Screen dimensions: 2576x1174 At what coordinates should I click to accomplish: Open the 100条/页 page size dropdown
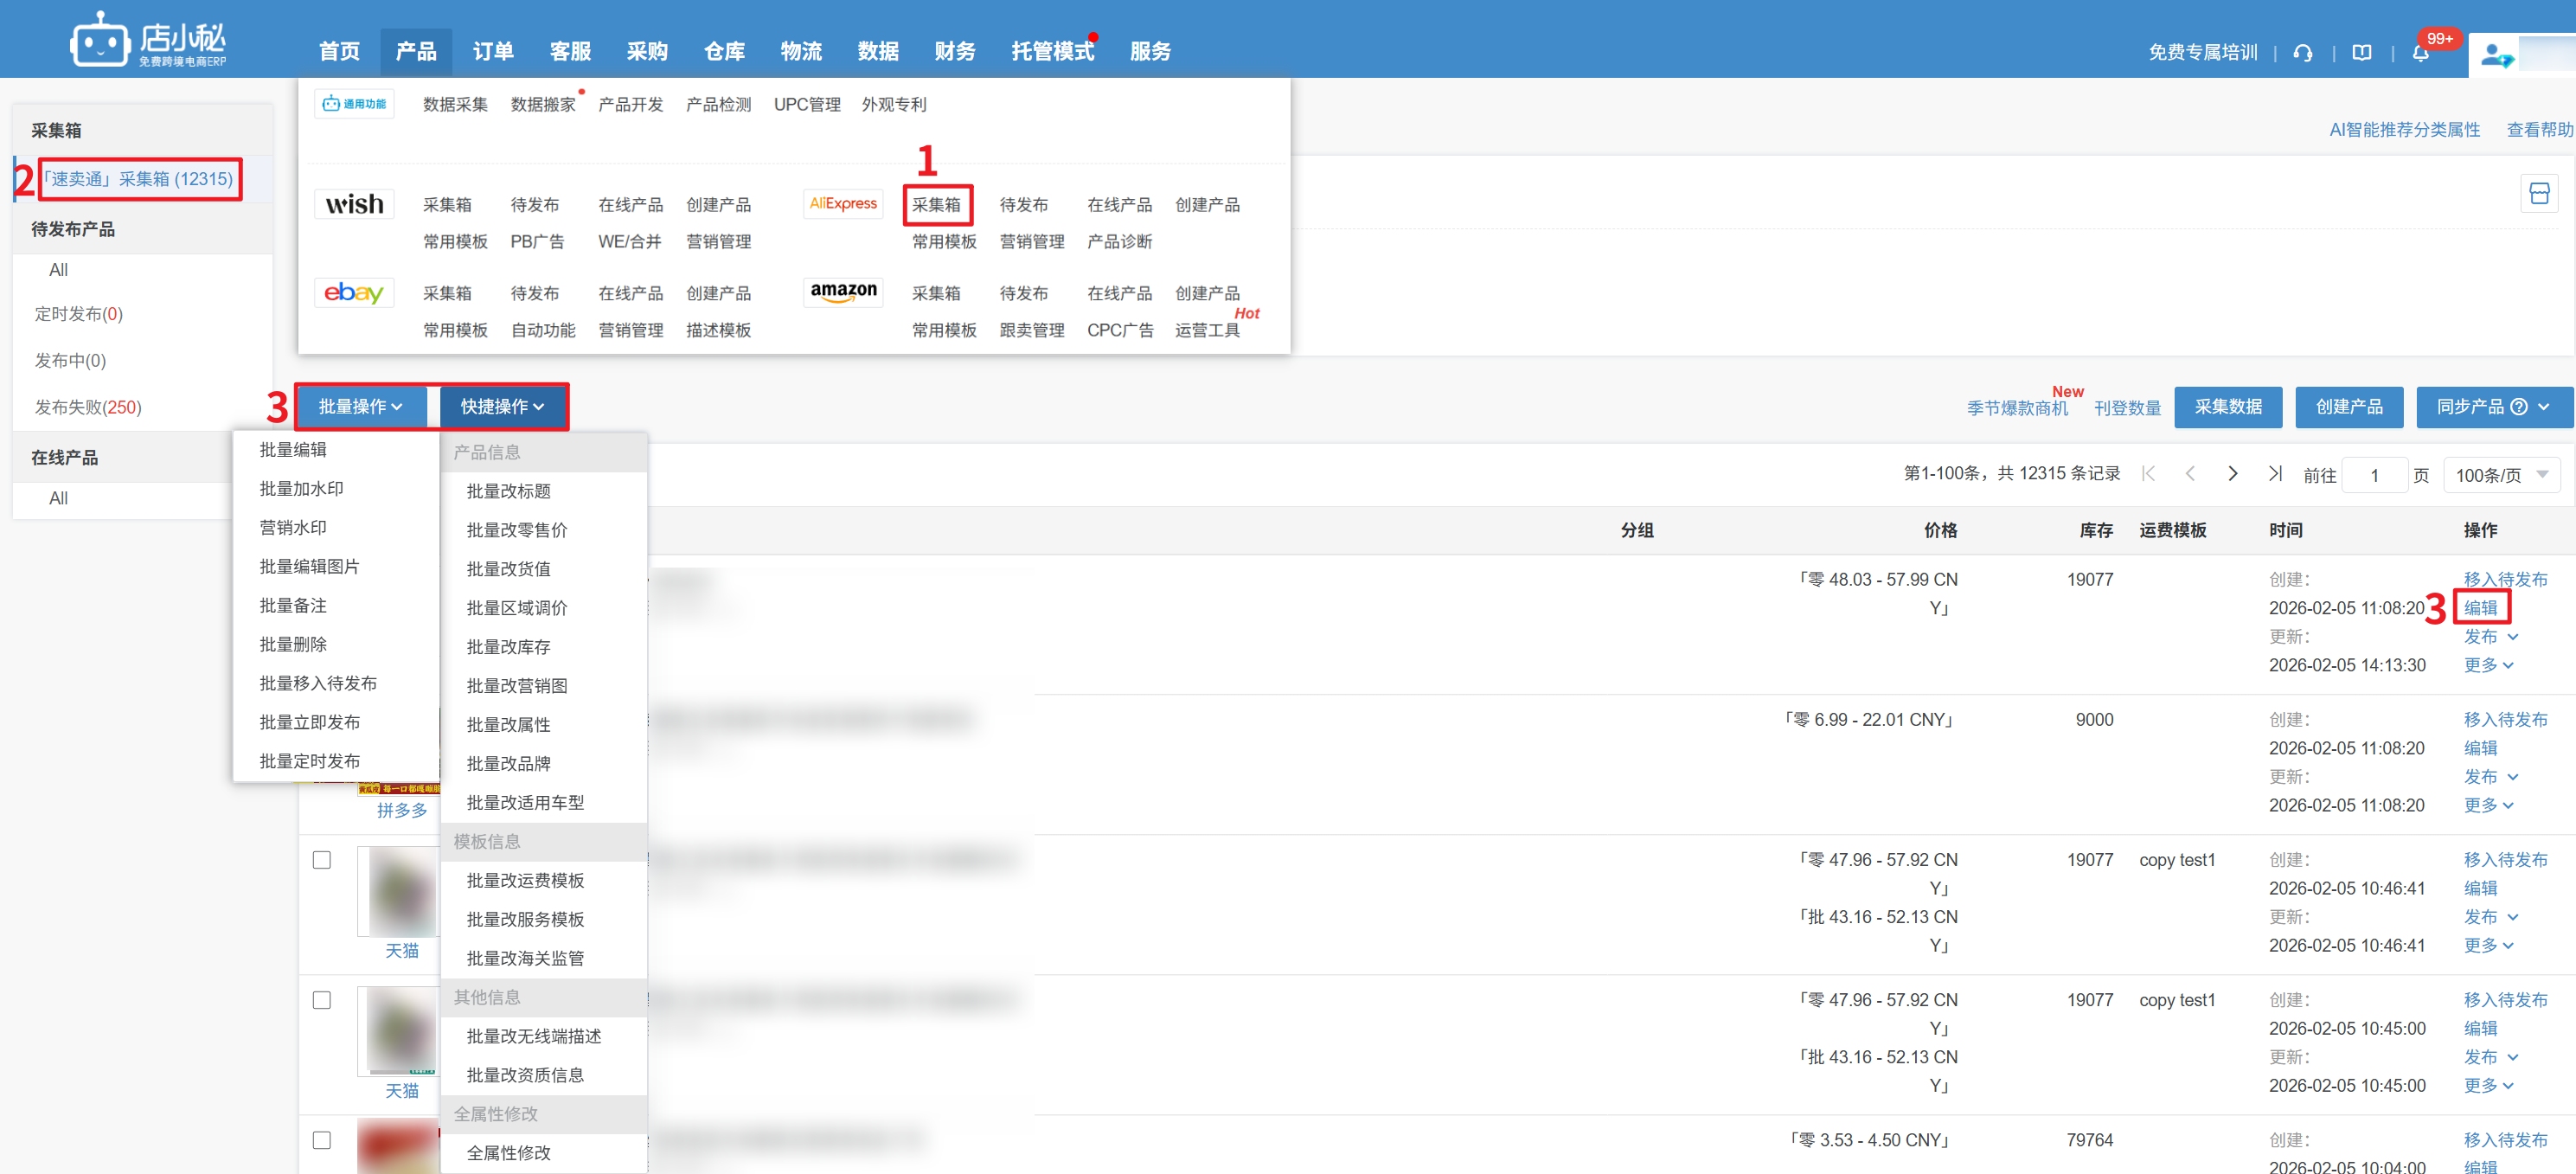[2500, 475]
